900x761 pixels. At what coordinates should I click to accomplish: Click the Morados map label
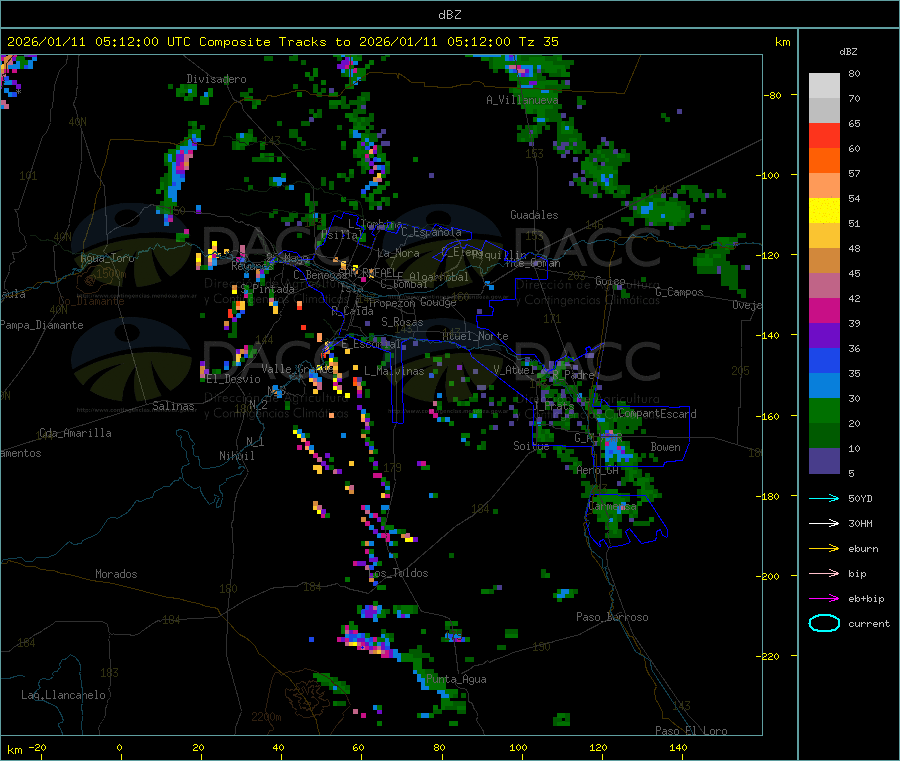pyautogui.click(x=116, y=574)
